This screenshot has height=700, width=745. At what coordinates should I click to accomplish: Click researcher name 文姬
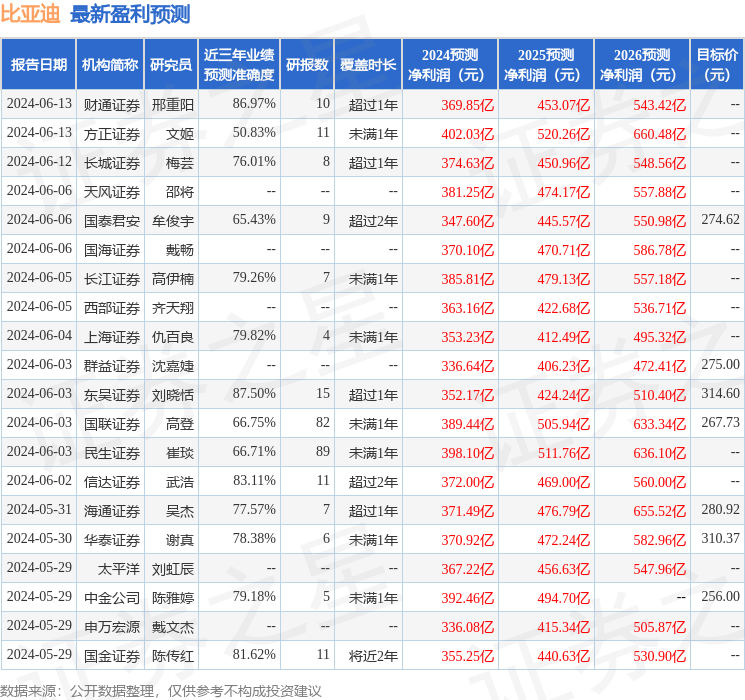pyautogui.click(x=180, y=134)
